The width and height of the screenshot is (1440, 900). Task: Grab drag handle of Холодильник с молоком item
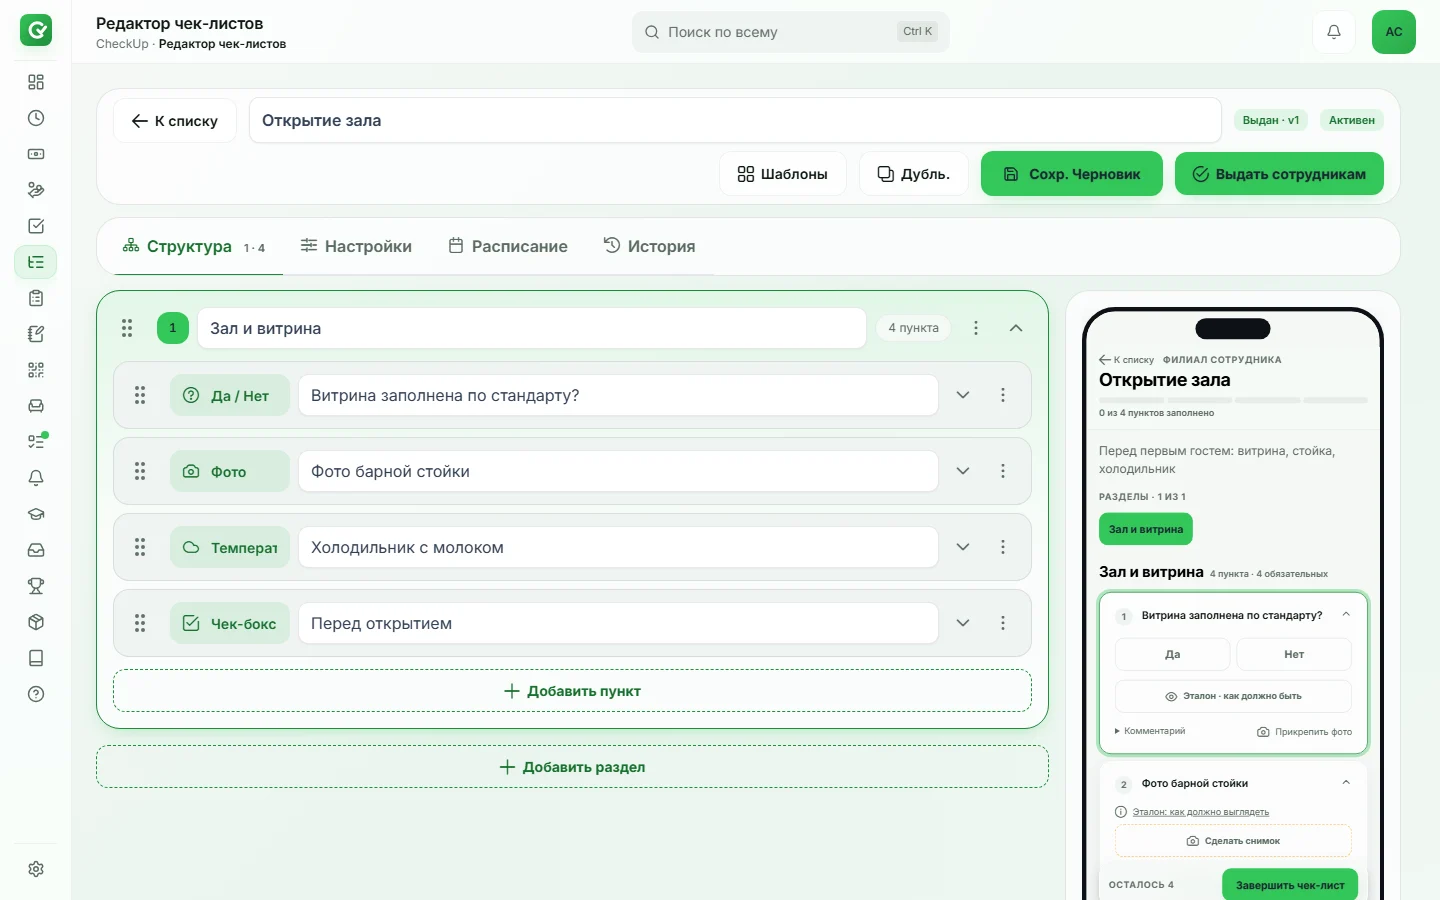pos(140,547)
